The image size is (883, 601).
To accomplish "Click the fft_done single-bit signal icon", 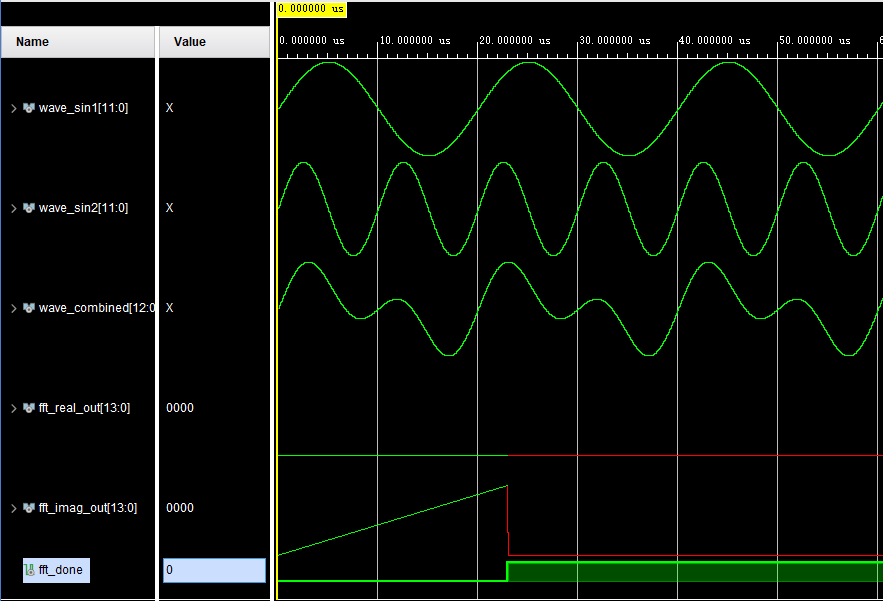I will coord(29,570).
